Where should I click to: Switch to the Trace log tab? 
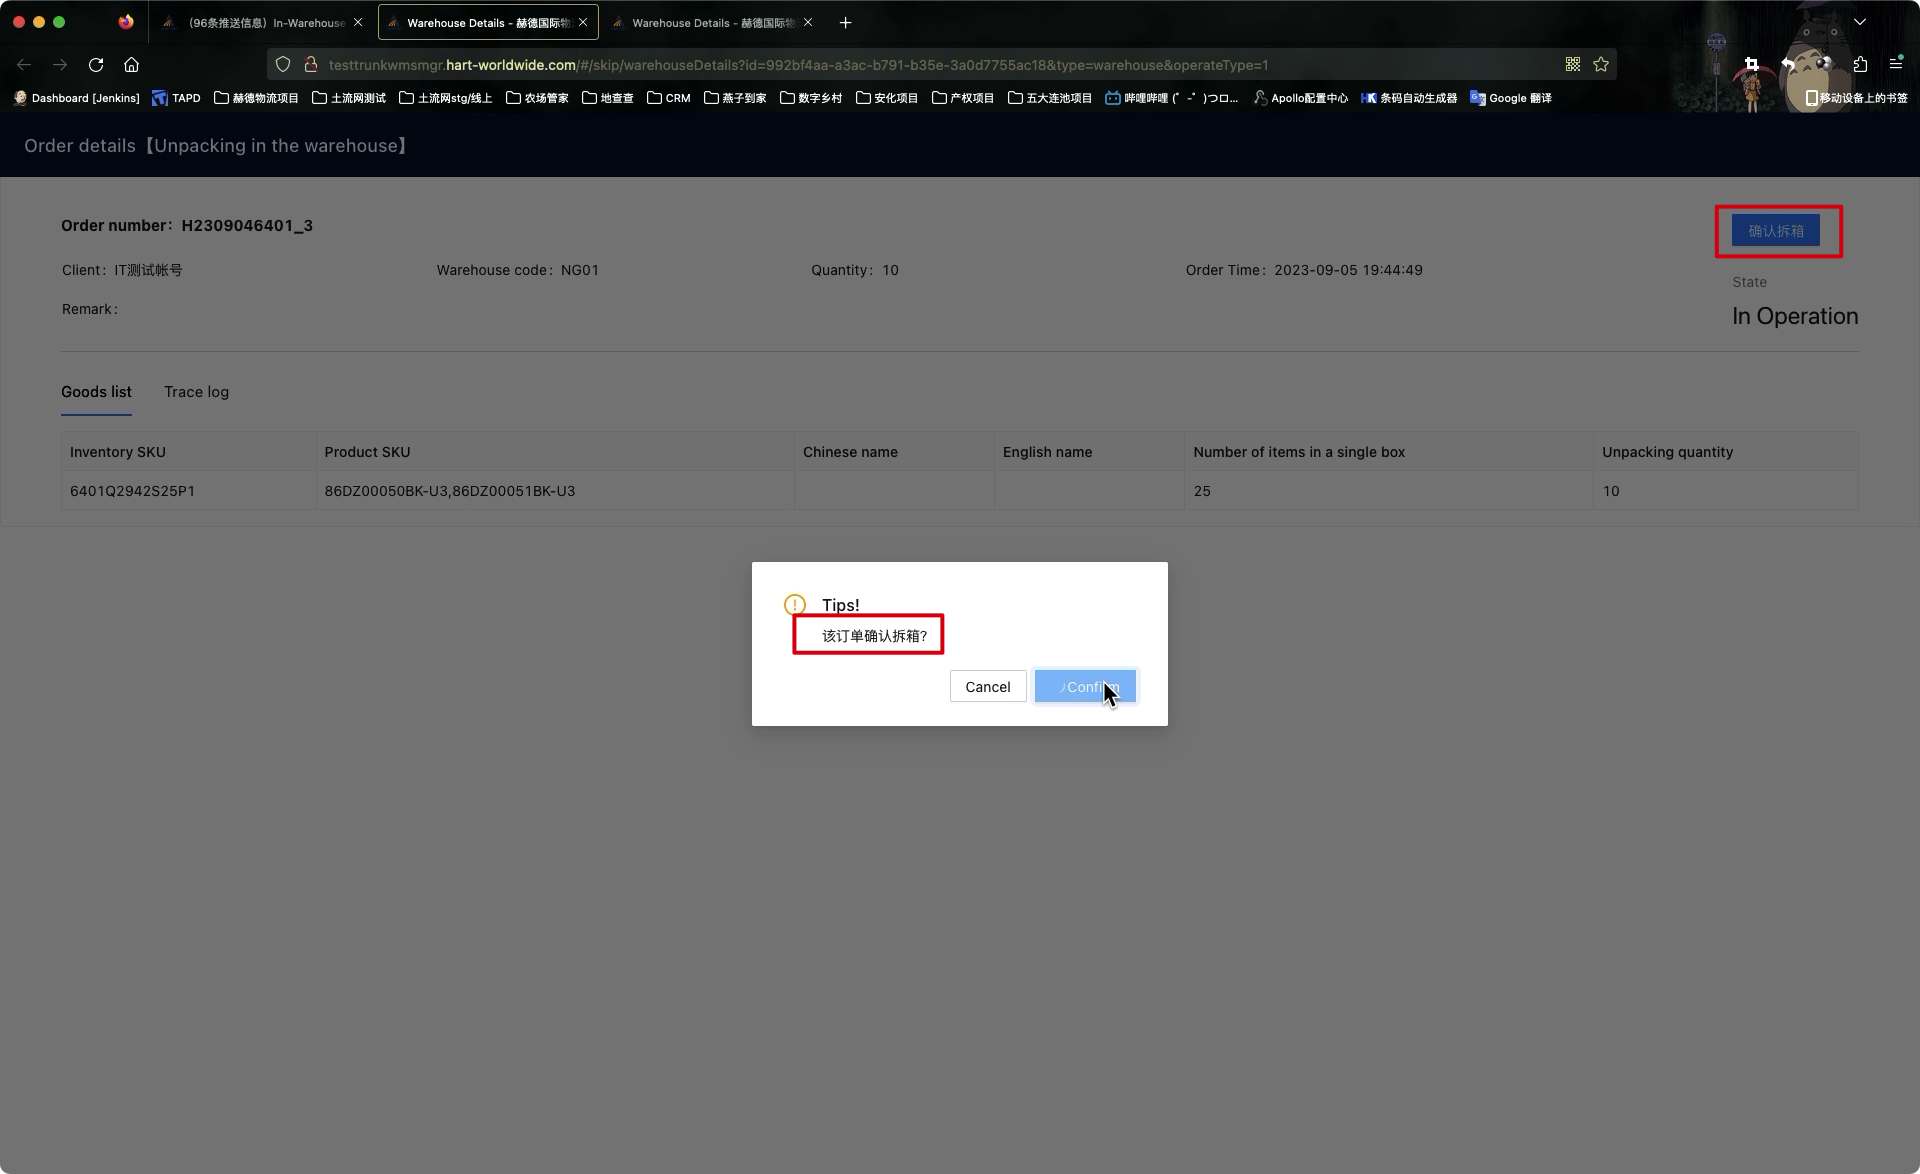point(196,392)
